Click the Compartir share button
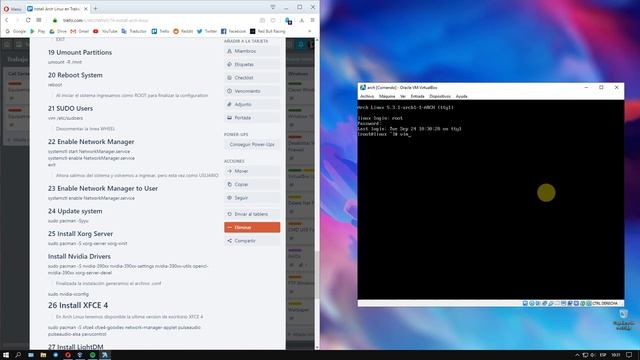The image size is (640, 360). 252,241
